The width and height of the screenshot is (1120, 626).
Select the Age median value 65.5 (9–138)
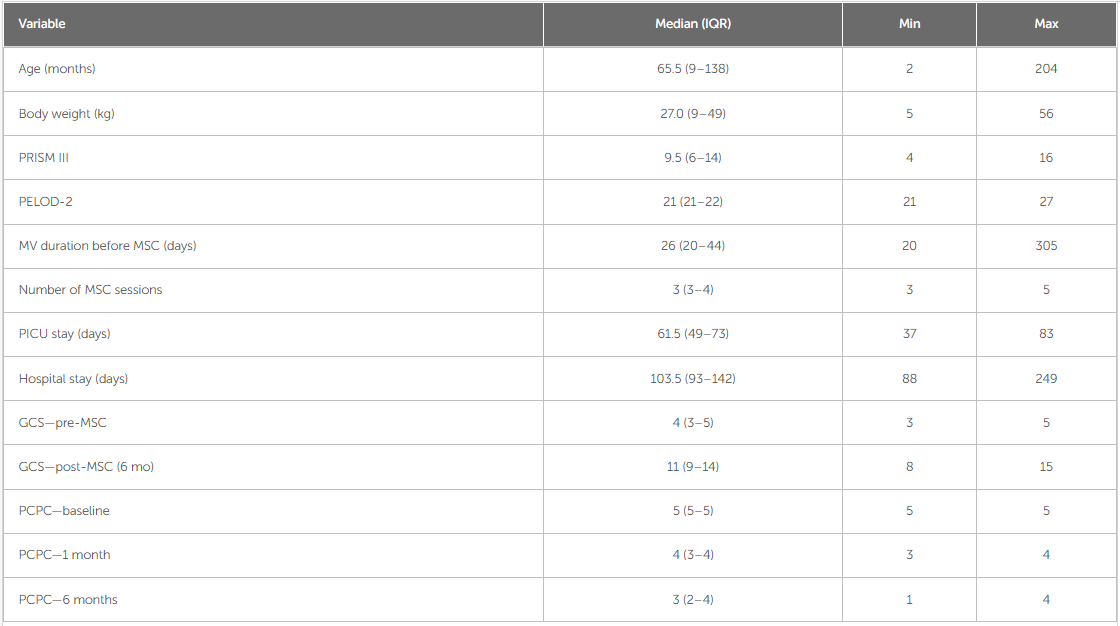693,69
